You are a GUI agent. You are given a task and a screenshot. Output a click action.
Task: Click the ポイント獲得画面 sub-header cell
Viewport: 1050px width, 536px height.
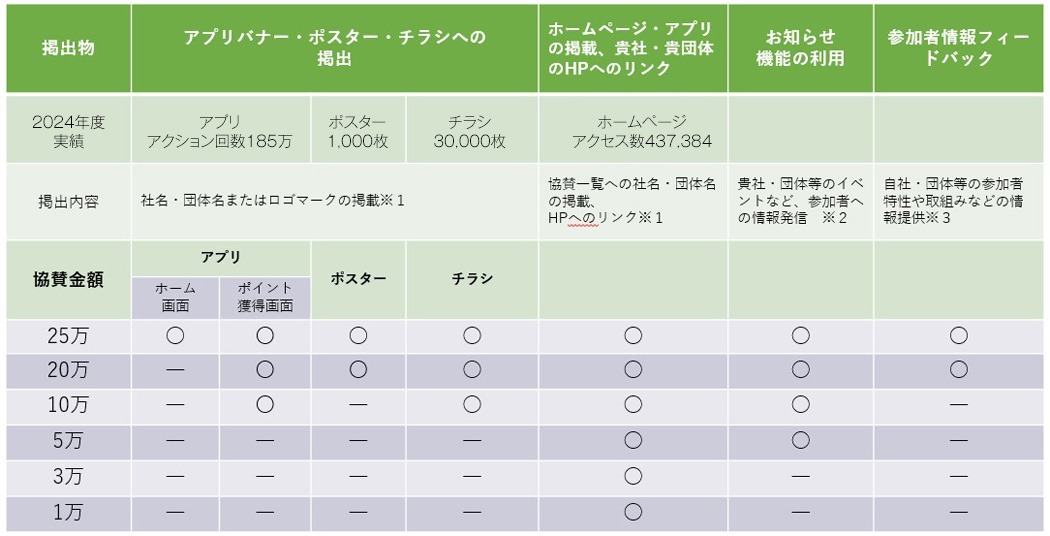(x=265, y=297)
